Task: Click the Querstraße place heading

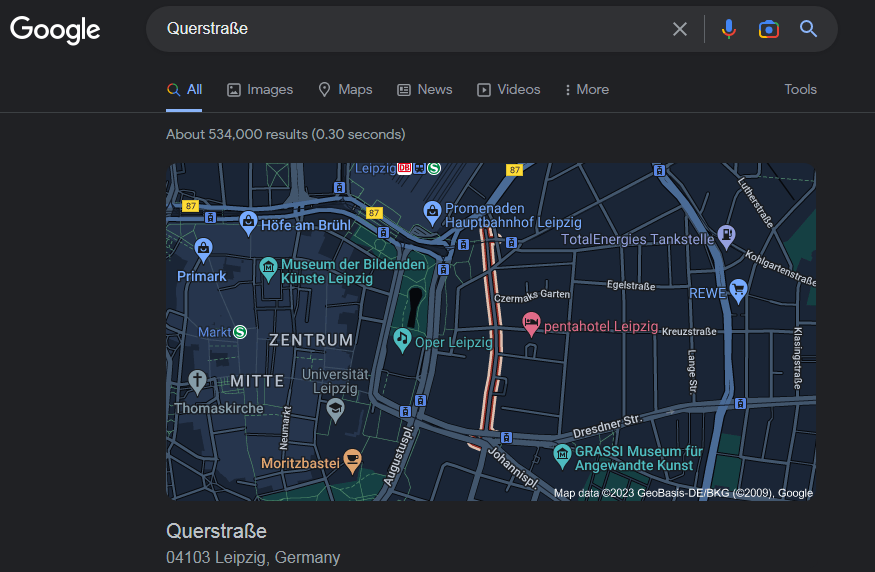Action: click(x=217, y=531)
